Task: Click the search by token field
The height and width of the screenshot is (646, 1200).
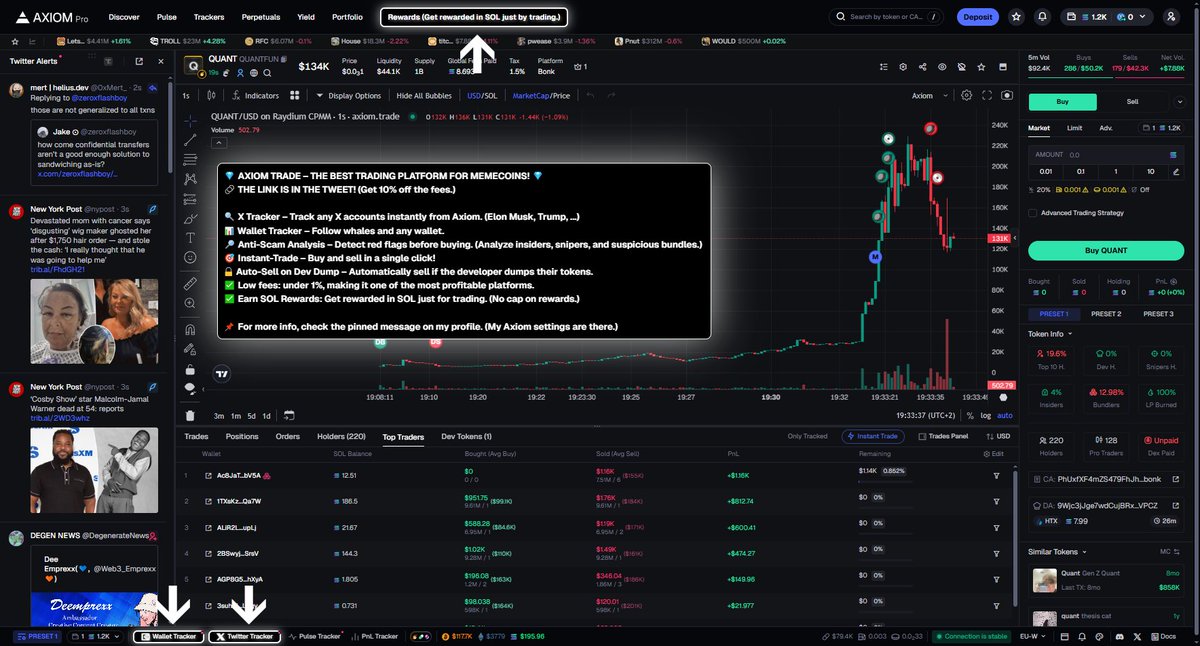Action: point(885,17)
